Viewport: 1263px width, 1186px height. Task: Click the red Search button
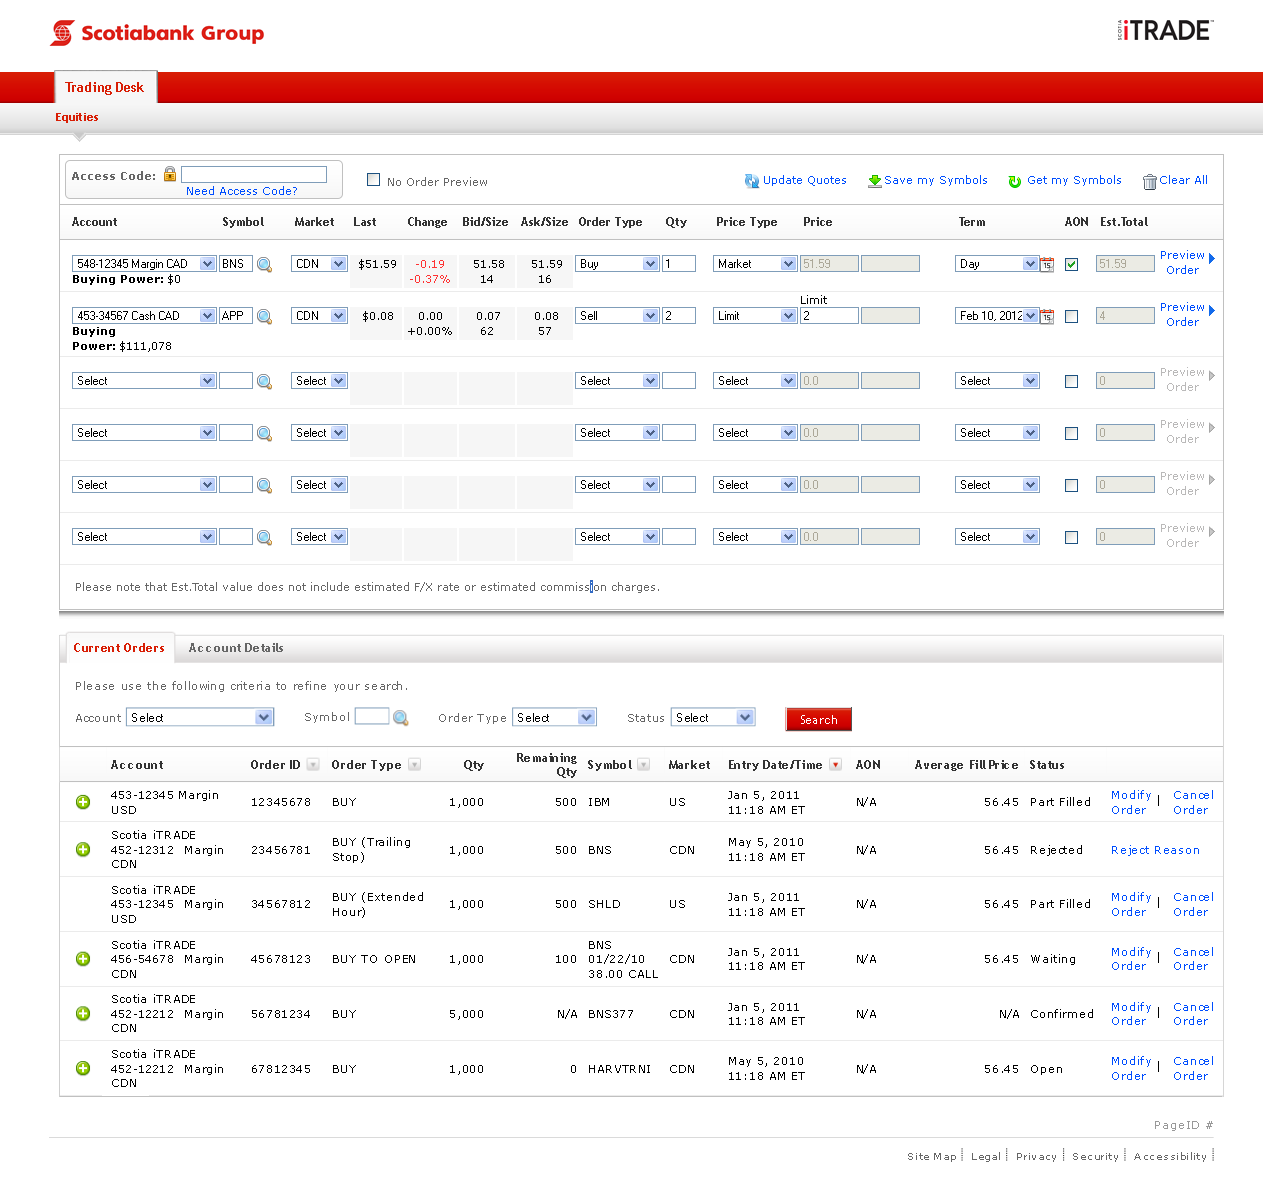click(x=818, y=720)
